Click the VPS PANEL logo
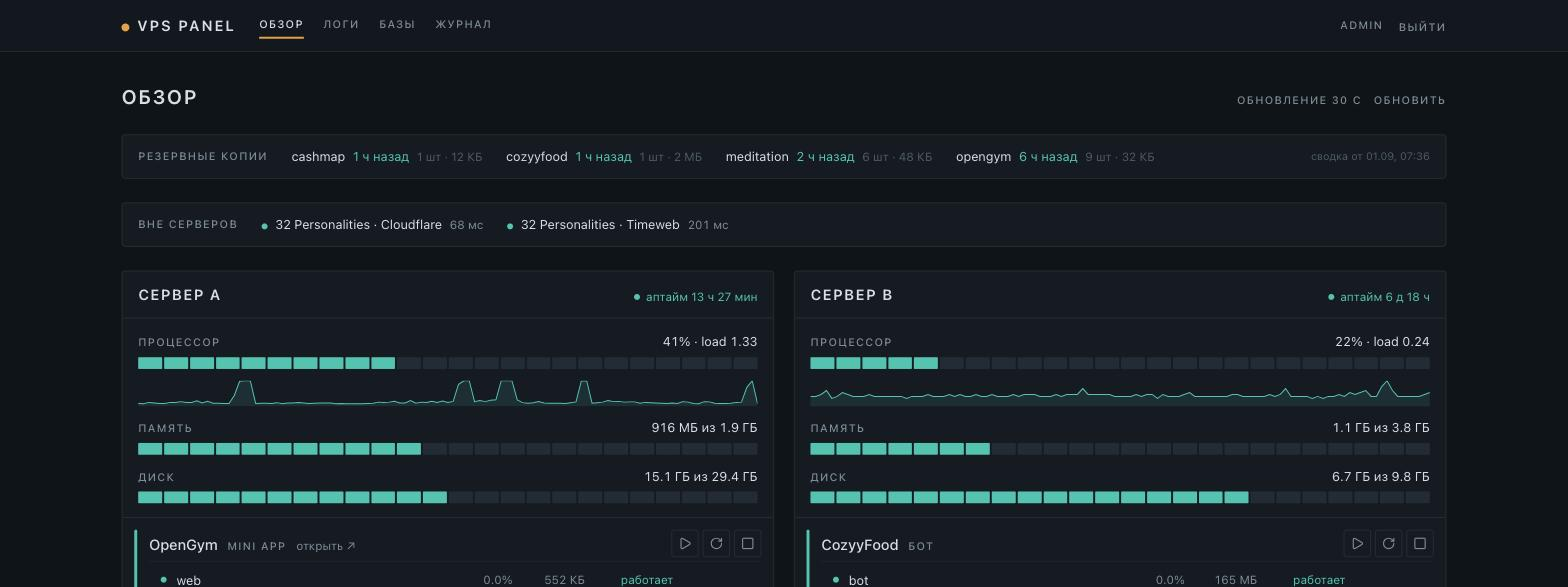 (x=178, y=26)
